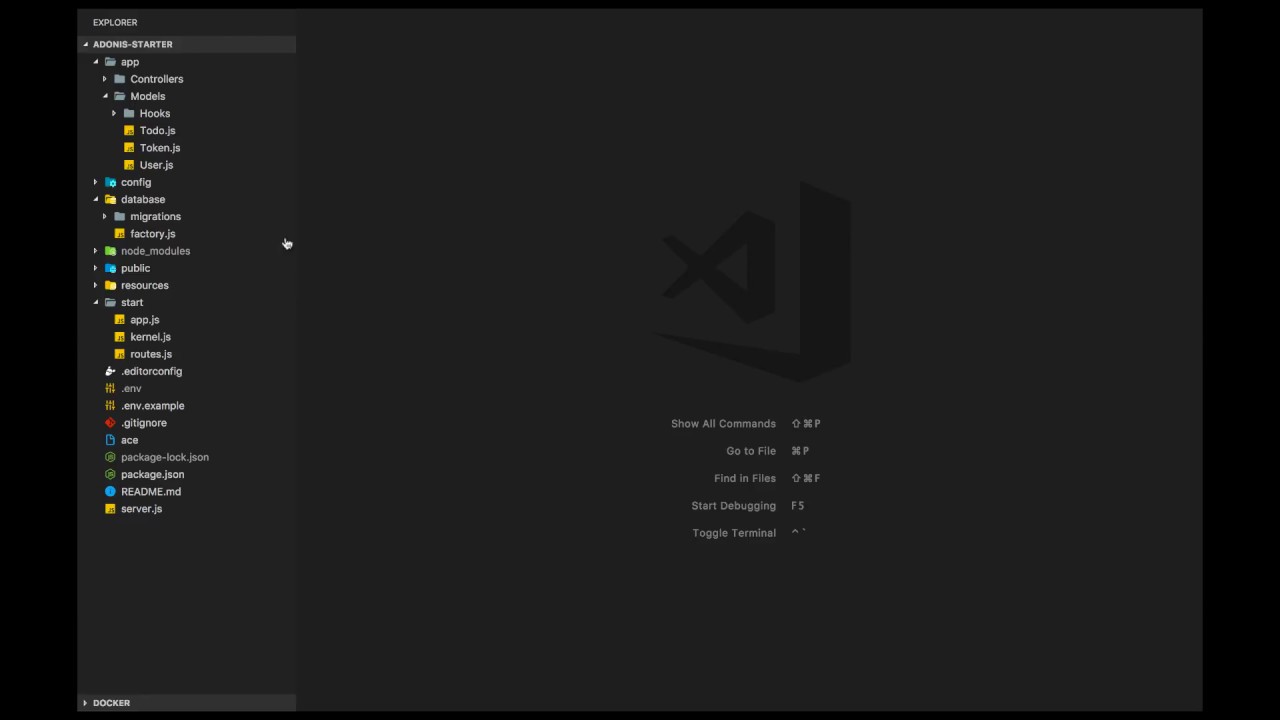The height and width of the screenshot is (720, 1280).
Task: Click the public folder icon
Action: pos(111,268)
